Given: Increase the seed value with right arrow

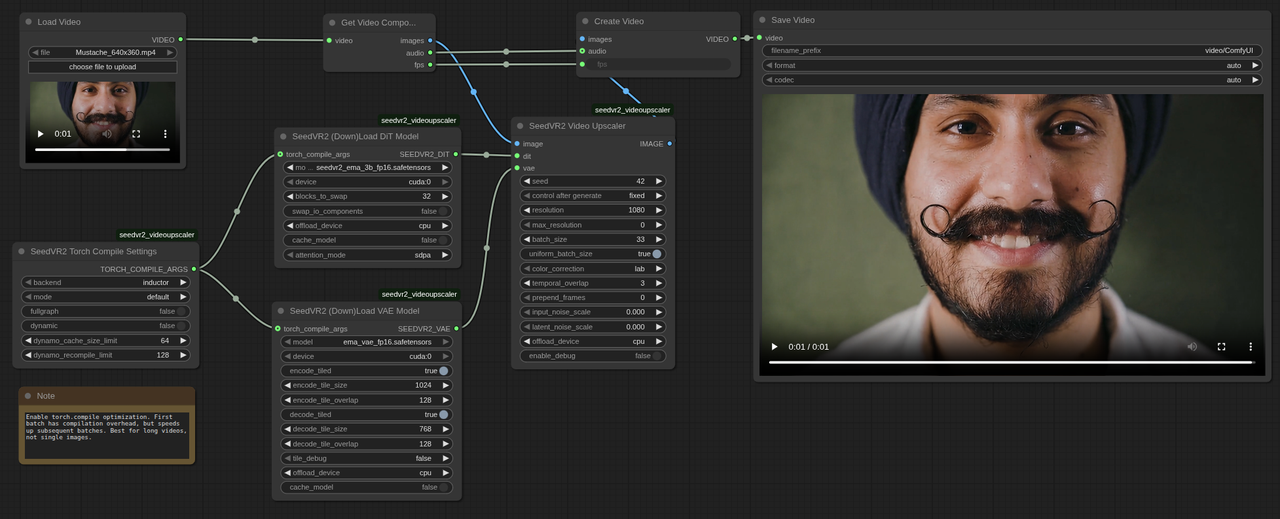Looking at the screenshot, I should (x=660, y=182).
